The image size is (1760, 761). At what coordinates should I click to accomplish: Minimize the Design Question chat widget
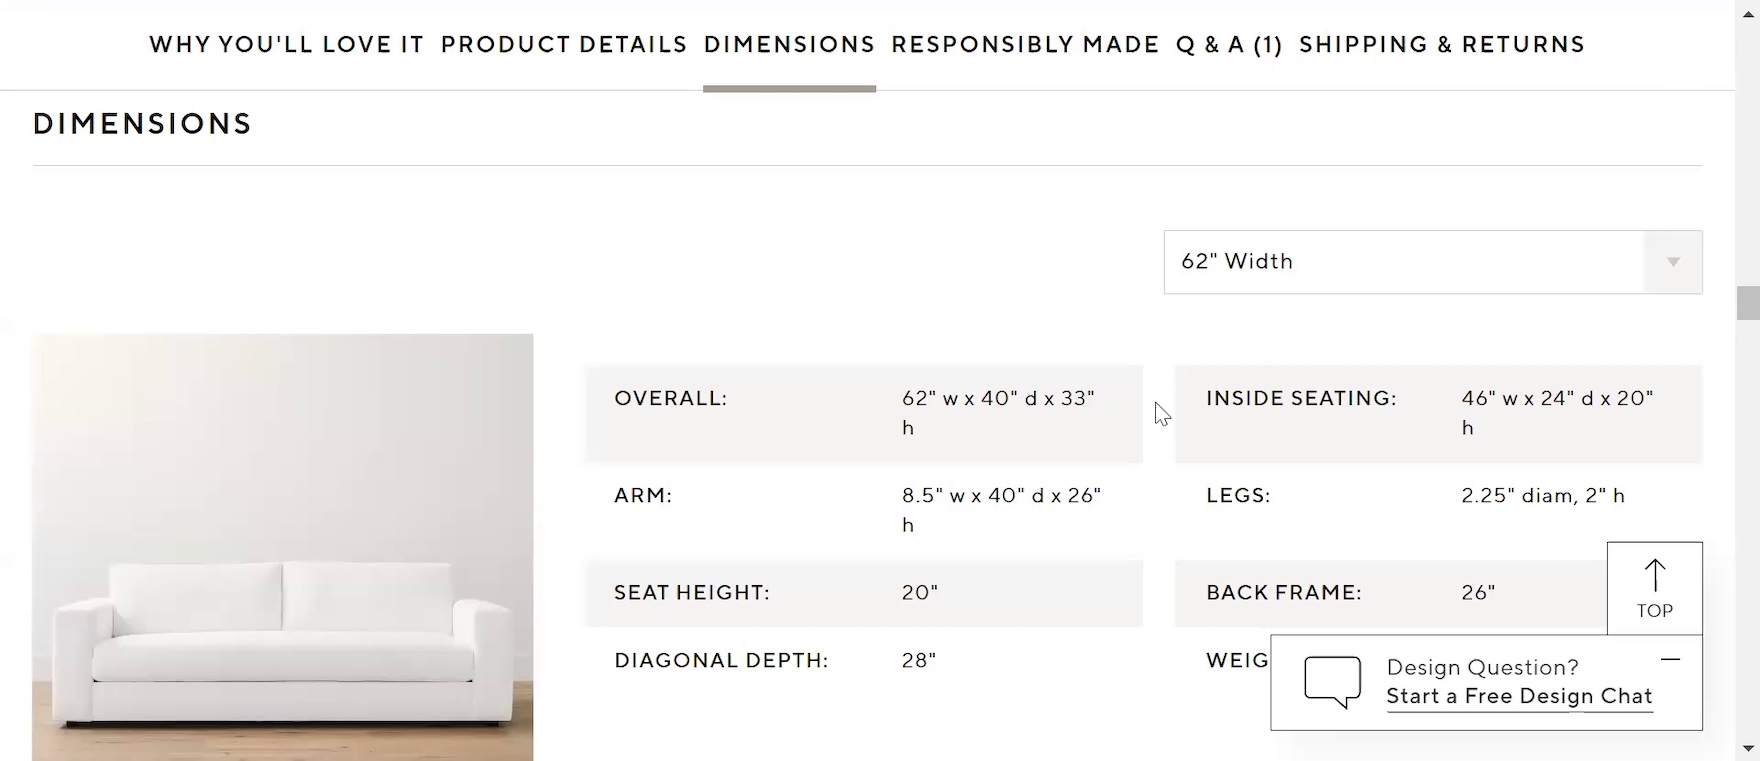click(1670, 660)
